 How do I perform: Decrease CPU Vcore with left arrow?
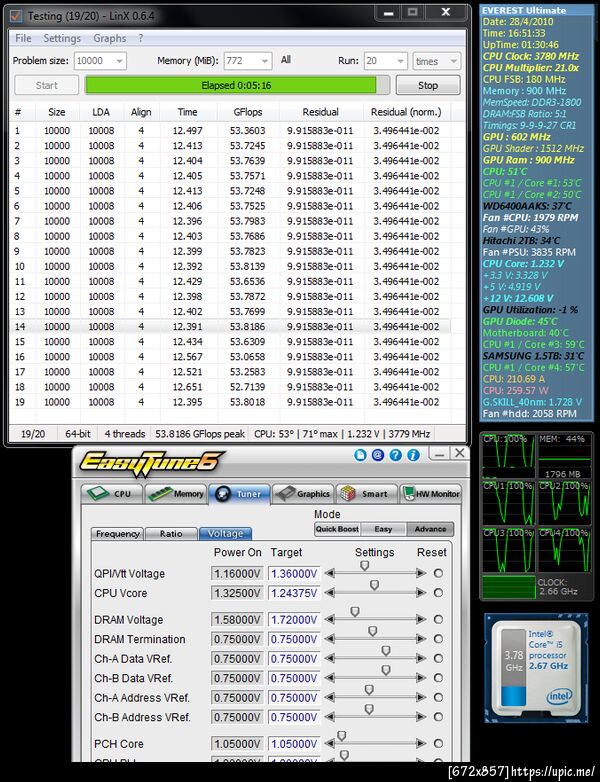[x=329, y=593]
